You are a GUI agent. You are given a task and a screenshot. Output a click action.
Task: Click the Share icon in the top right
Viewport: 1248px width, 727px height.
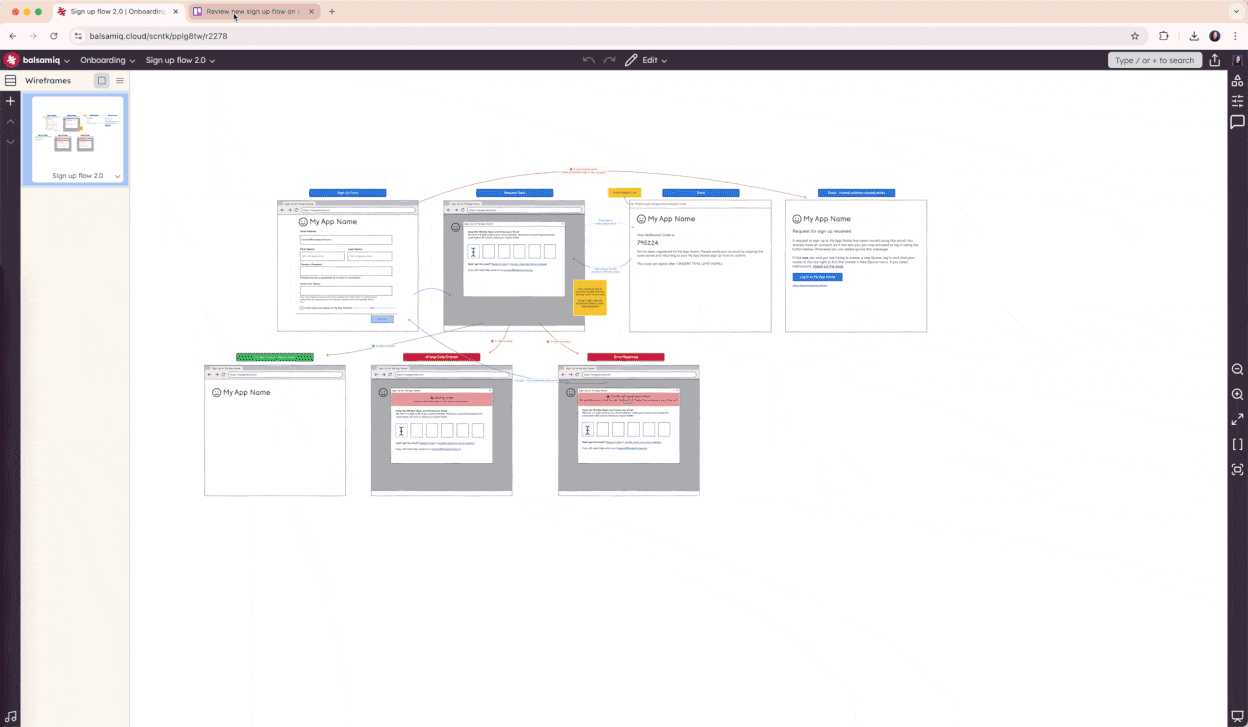[1215, 60]
